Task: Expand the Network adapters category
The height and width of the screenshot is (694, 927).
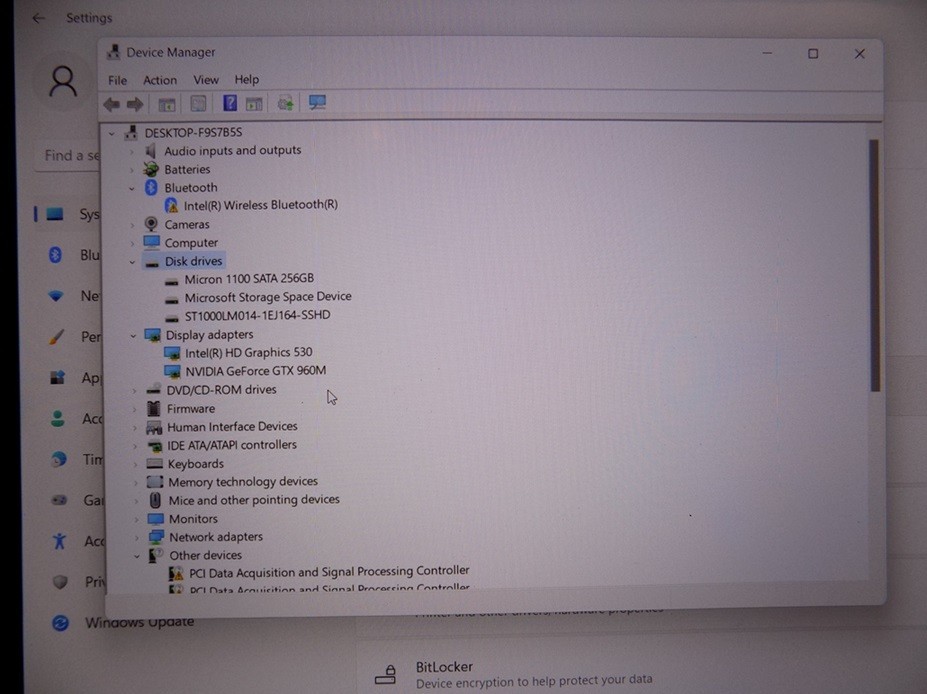Action: (x=137, y=538)
